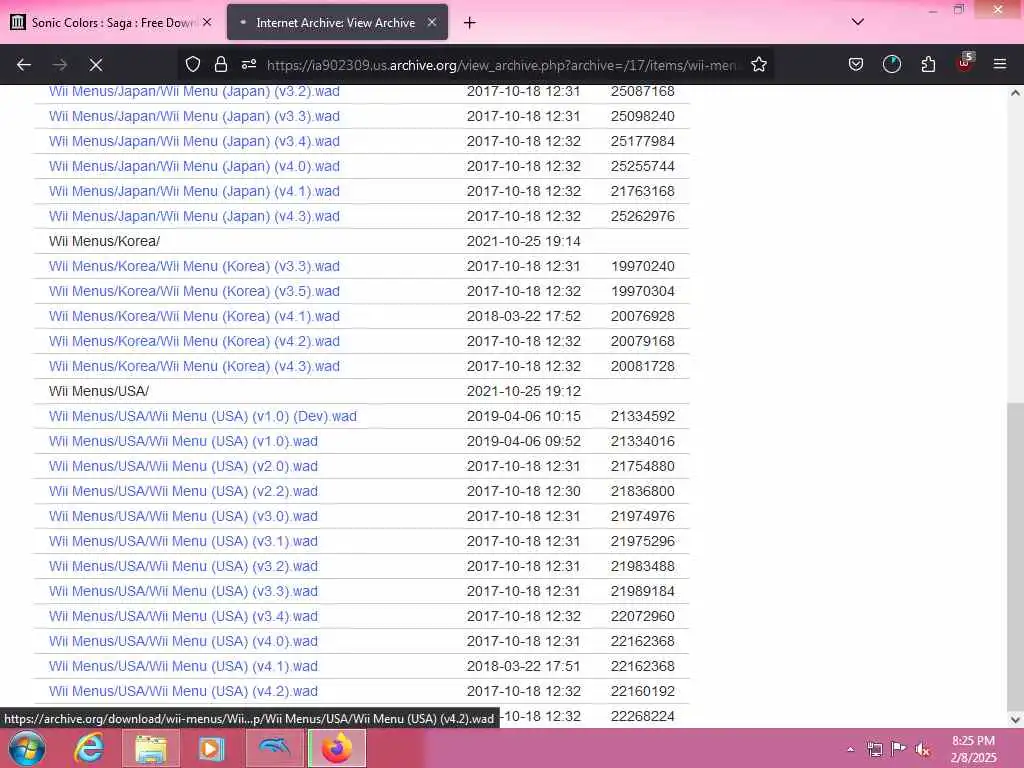Open the Firefox hamburger application menu
The width and height of the screenshot is (1024, 768).
click(x=1000, y=65)
